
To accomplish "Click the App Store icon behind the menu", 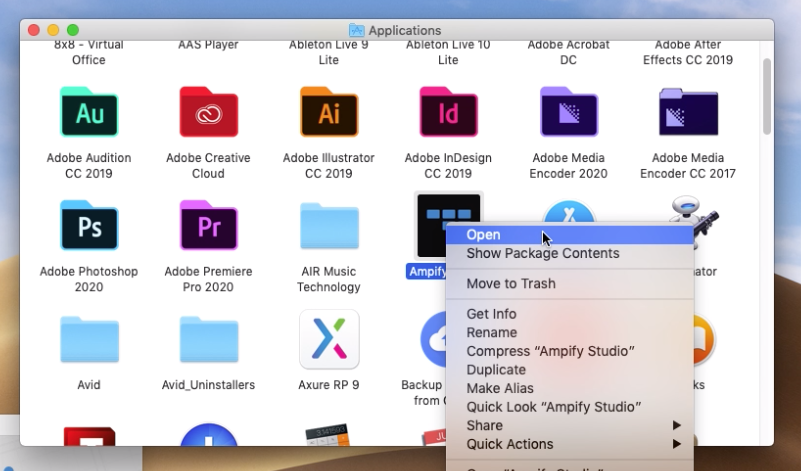I will pos(569,212).
